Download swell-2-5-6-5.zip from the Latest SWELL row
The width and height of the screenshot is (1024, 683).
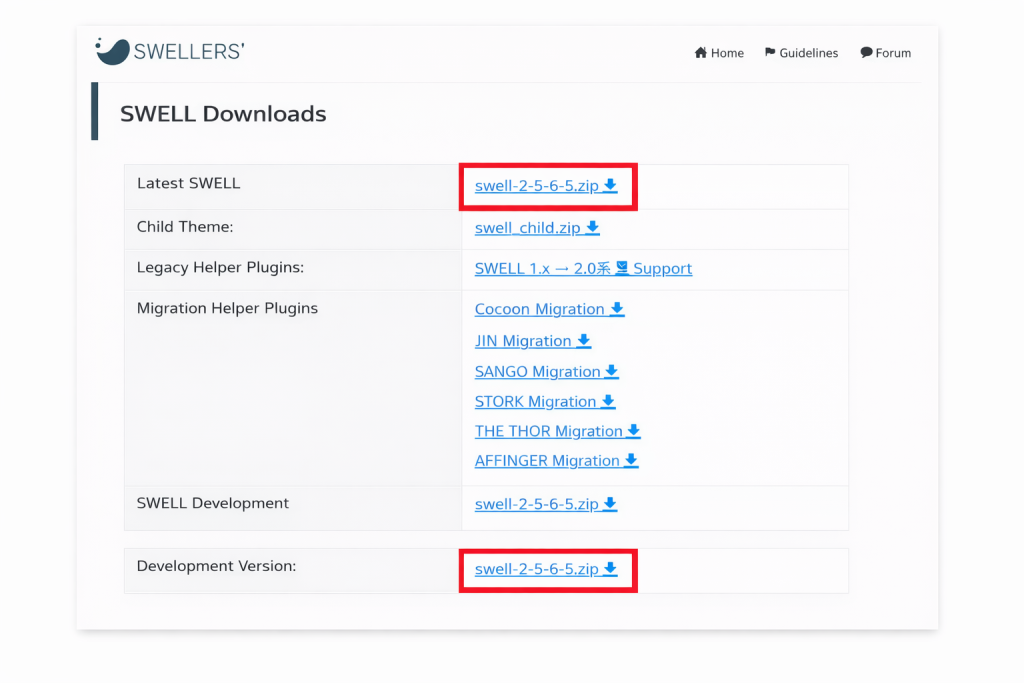click(537, 185)
